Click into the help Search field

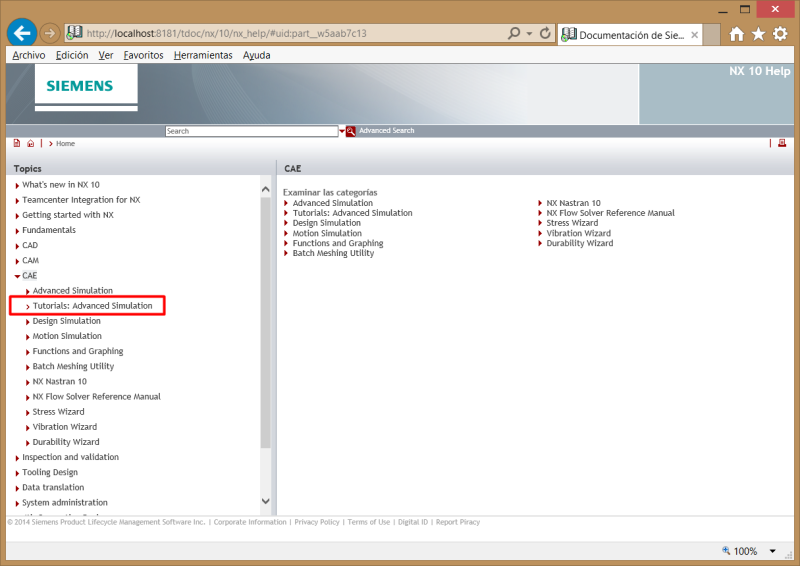click(252, 131)
